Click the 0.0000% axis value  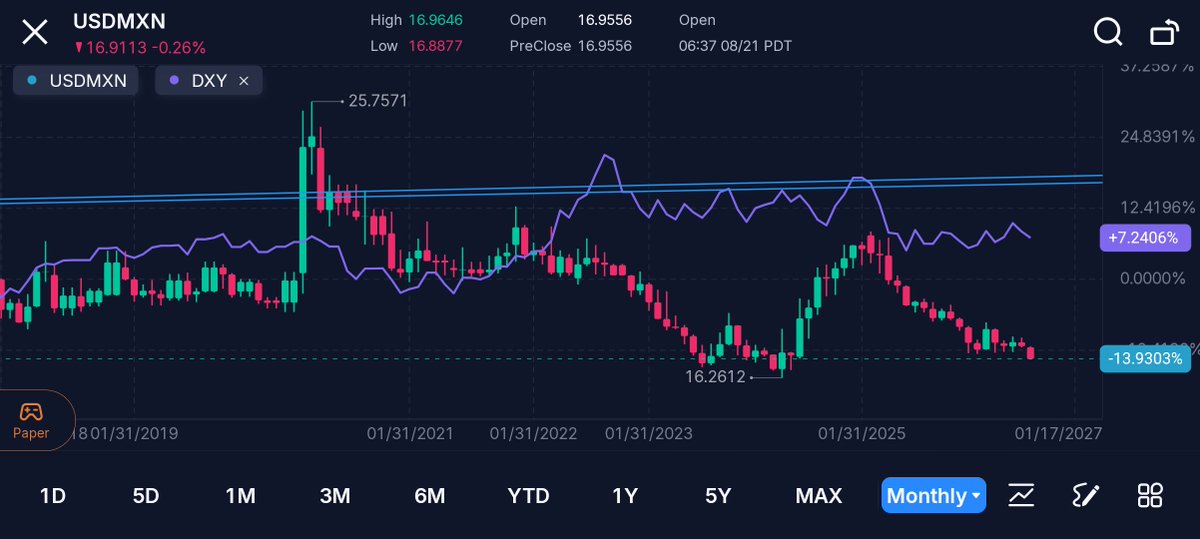tap(1155, 278)
